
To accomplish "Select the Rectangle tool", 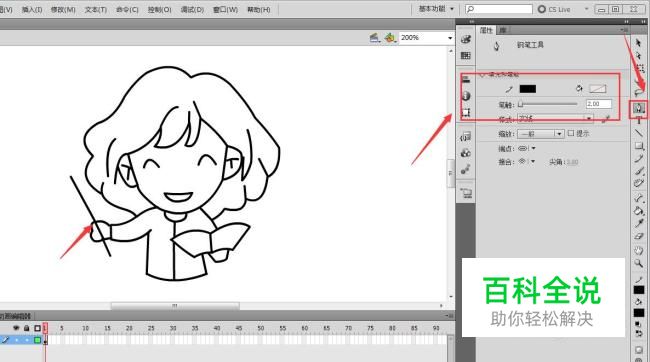I will tap(639, 146).
